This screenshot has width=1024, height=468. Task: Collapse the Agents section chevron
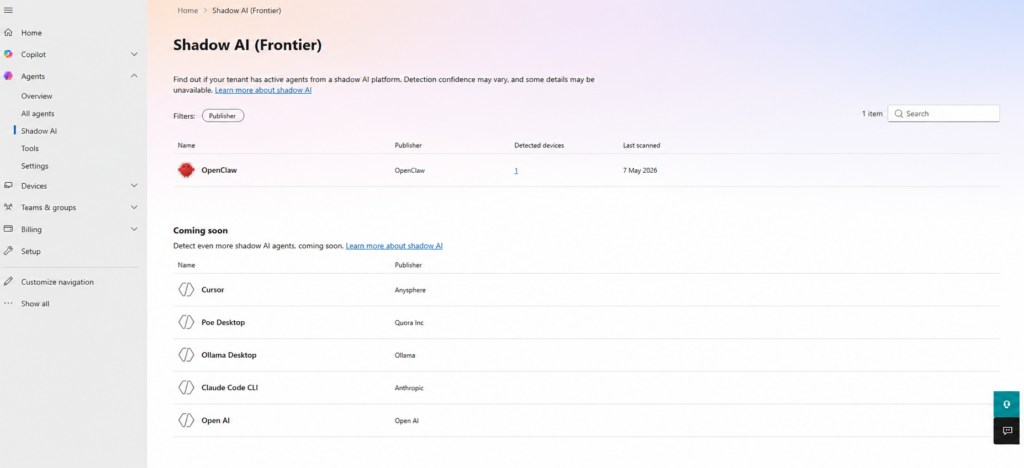[134, 76]
